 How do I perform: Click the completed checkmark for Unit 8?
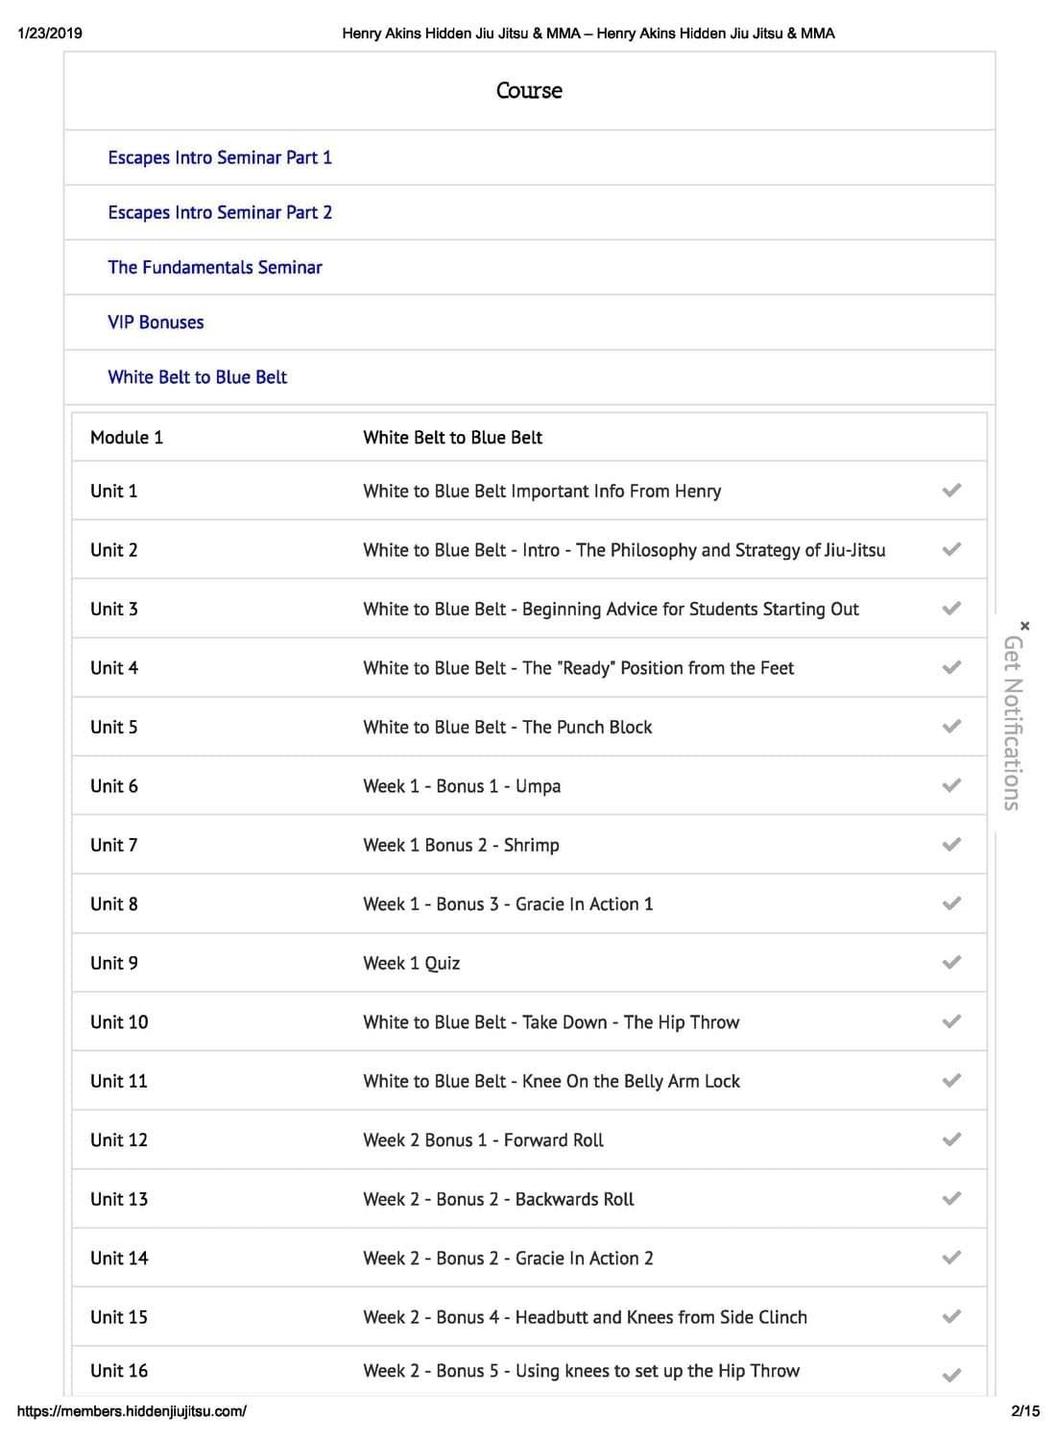pos(952,903)
